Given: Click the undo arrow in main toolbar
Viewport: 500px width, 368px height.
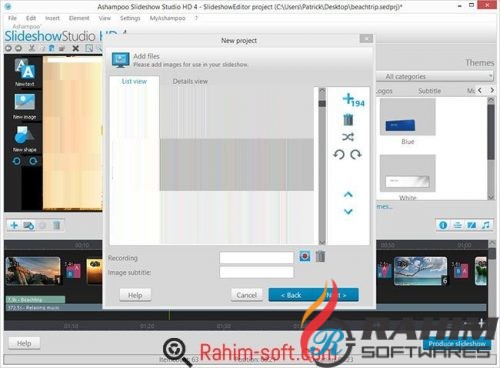Looking at the screenshot, I should tap(8, 48).
